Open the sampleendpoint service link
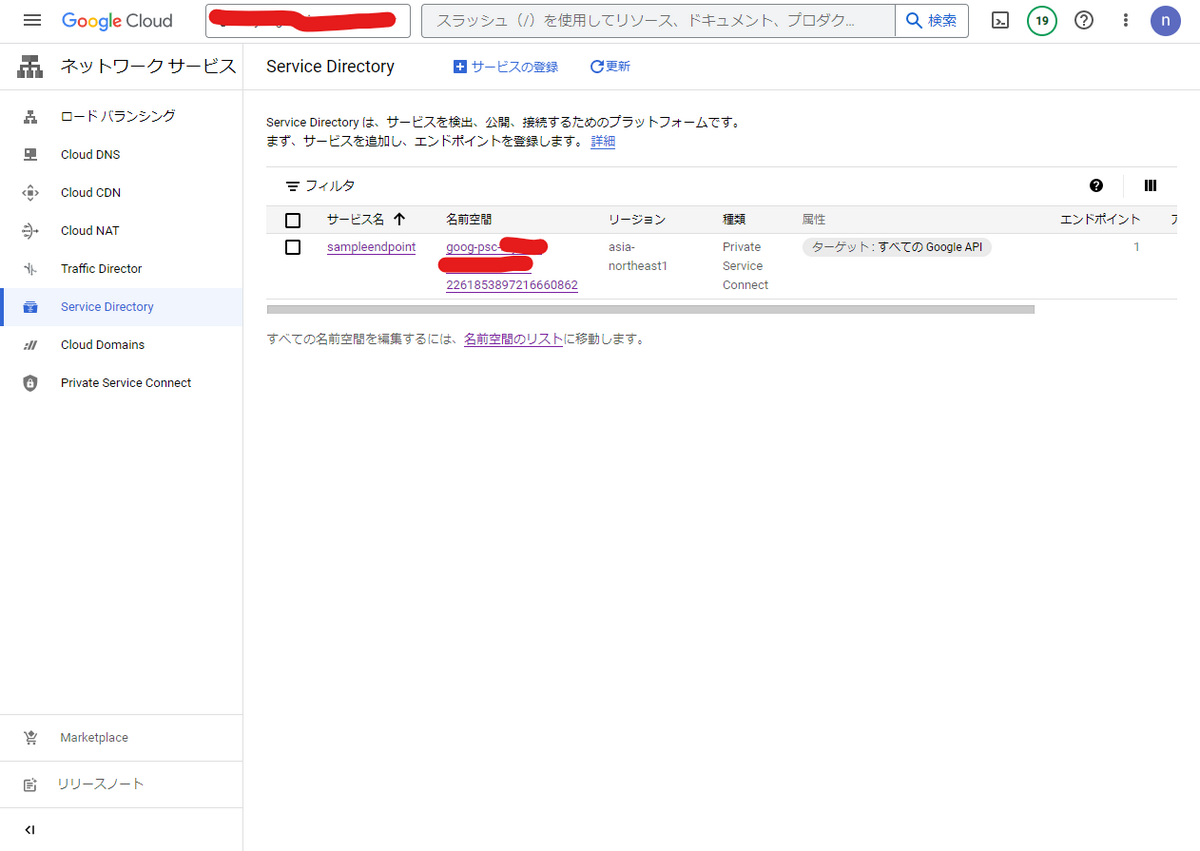The height and width of the screenshot is (851, 1200). click(x=371, y=247)
